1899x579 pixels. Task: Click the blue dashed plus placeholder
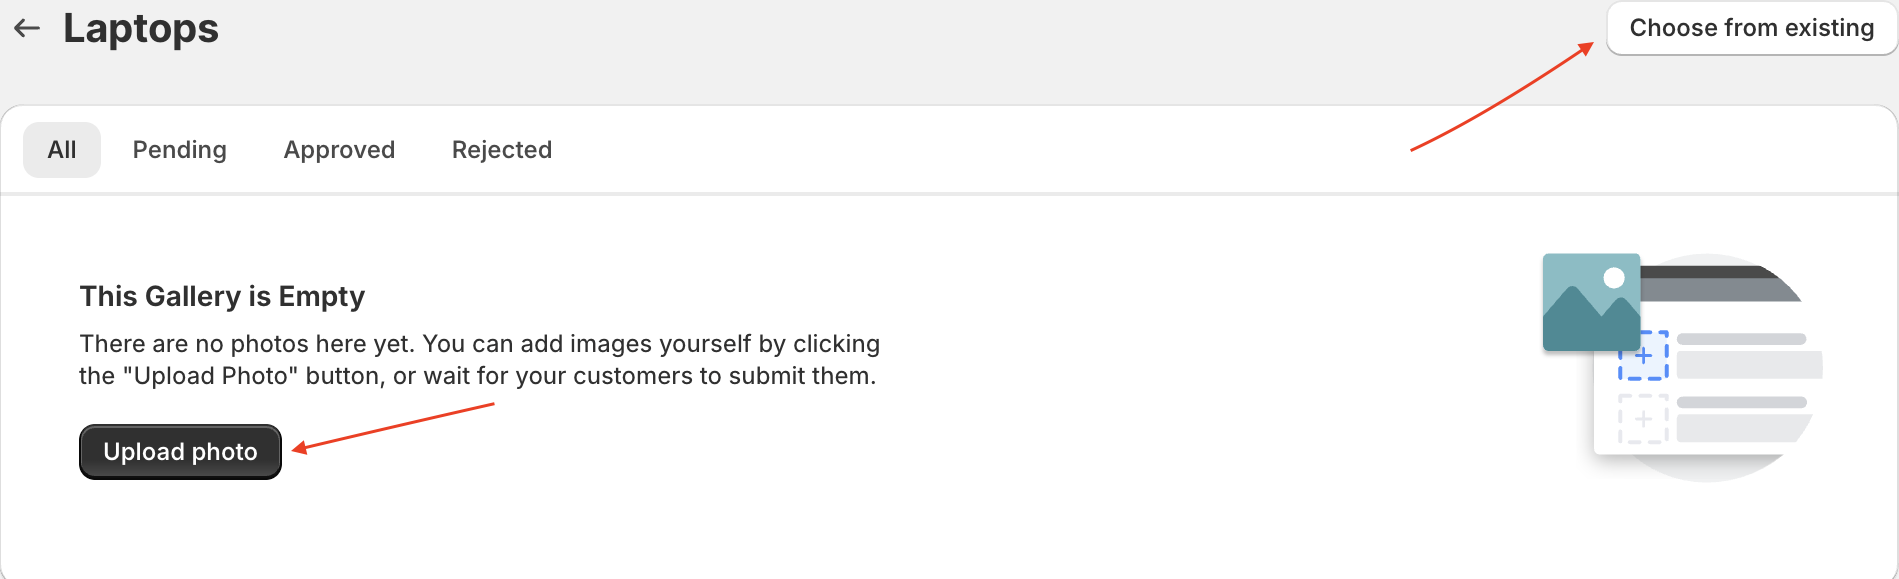tap(1645, 357)
